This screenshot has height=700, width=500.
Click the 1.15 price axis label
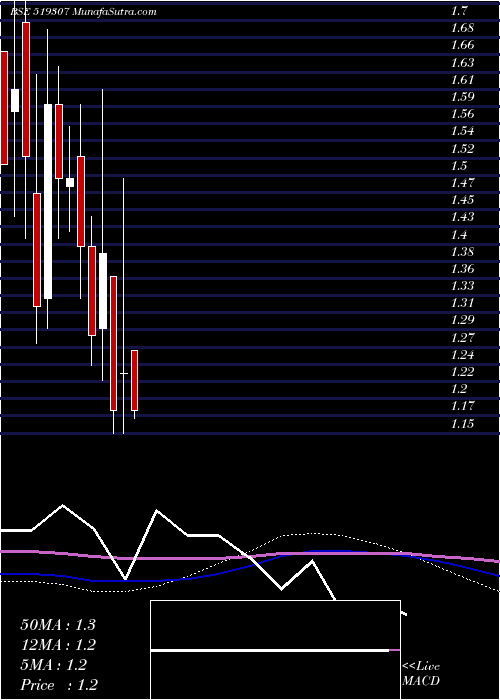[x=462, y=424]
